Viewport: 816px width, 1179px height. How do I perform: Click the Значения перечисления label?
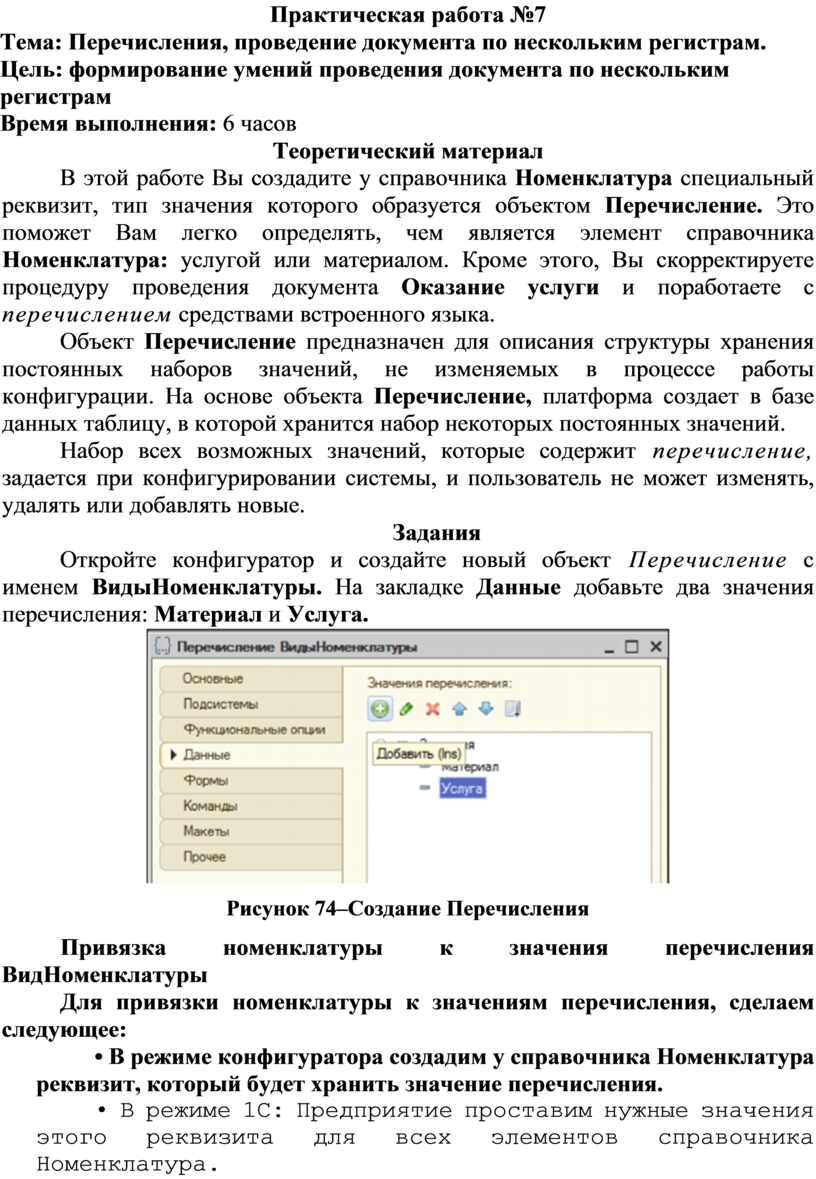coord(439,683)
